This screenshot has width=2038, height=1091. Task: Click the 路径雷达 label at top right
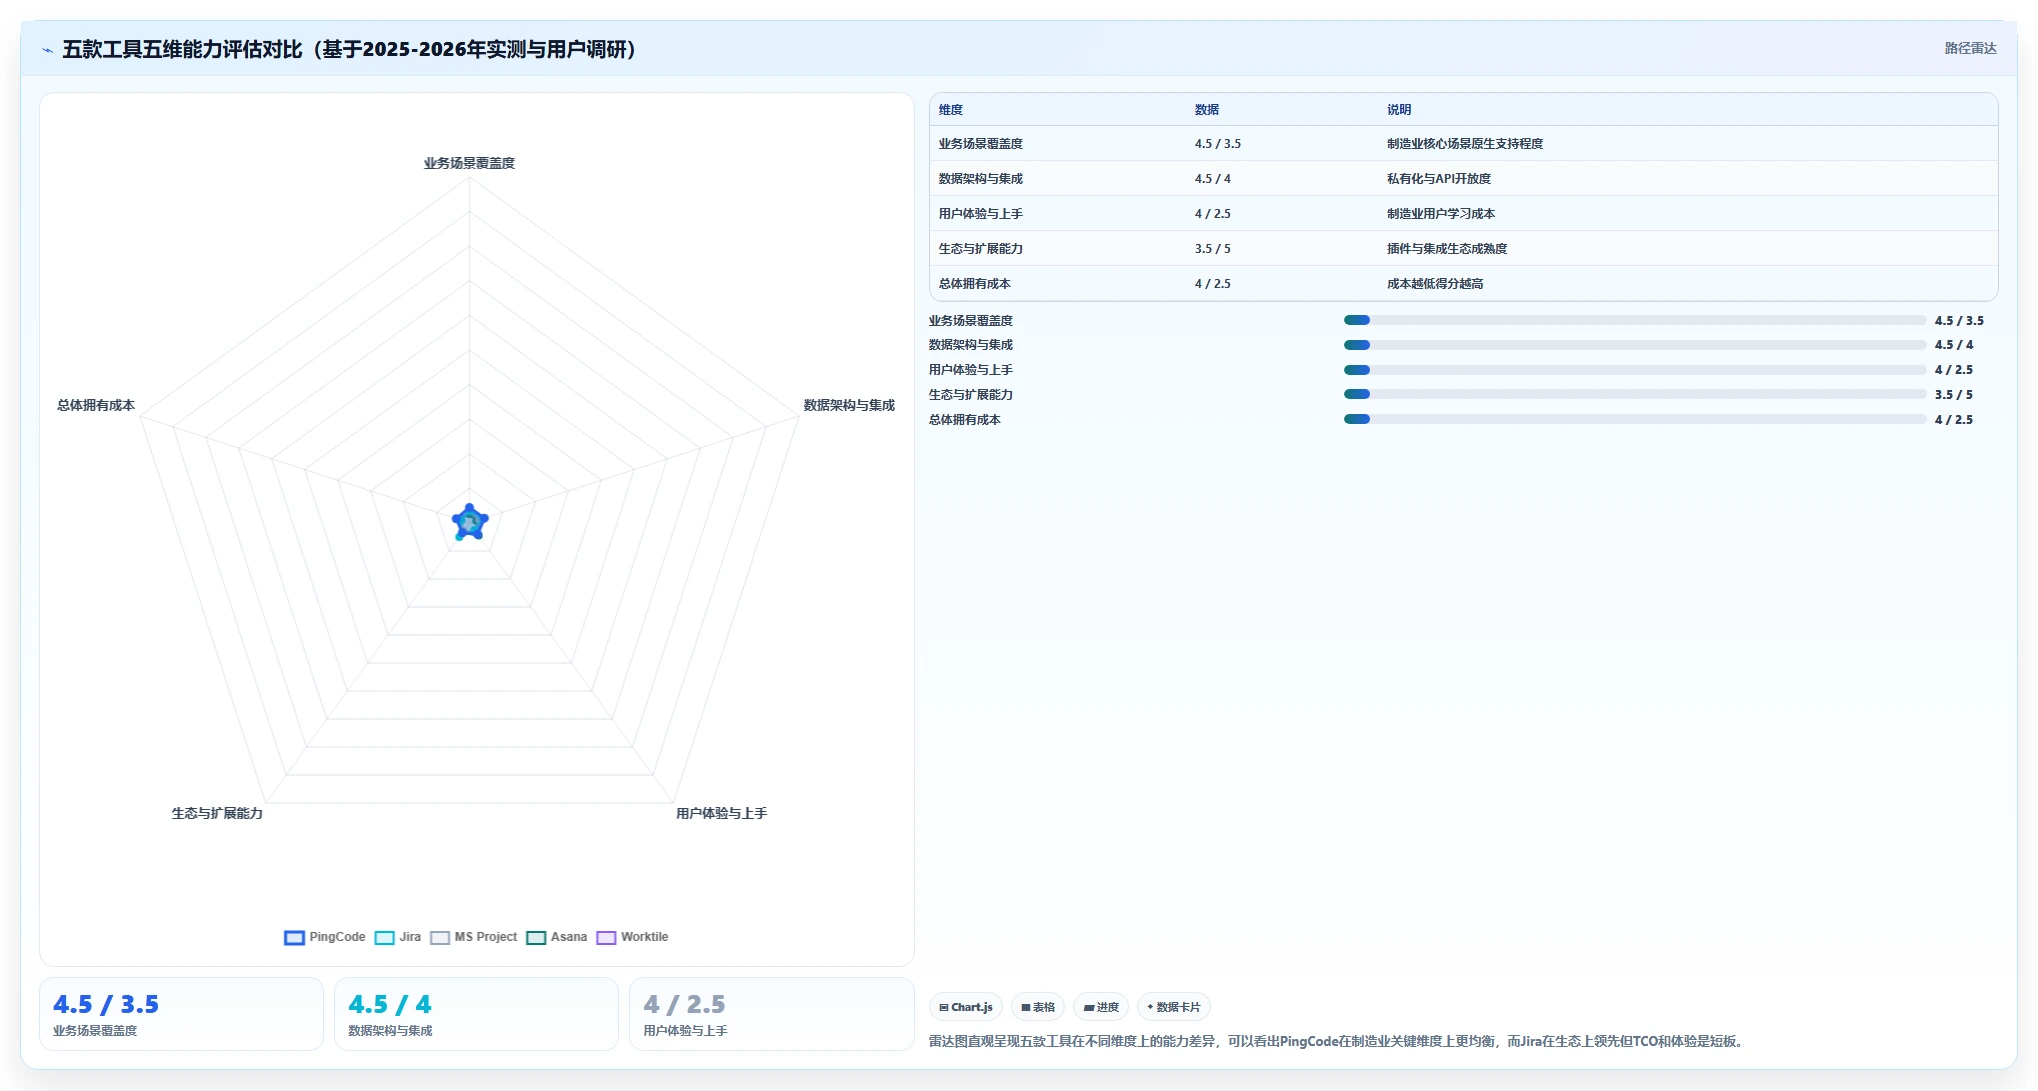1970,48
